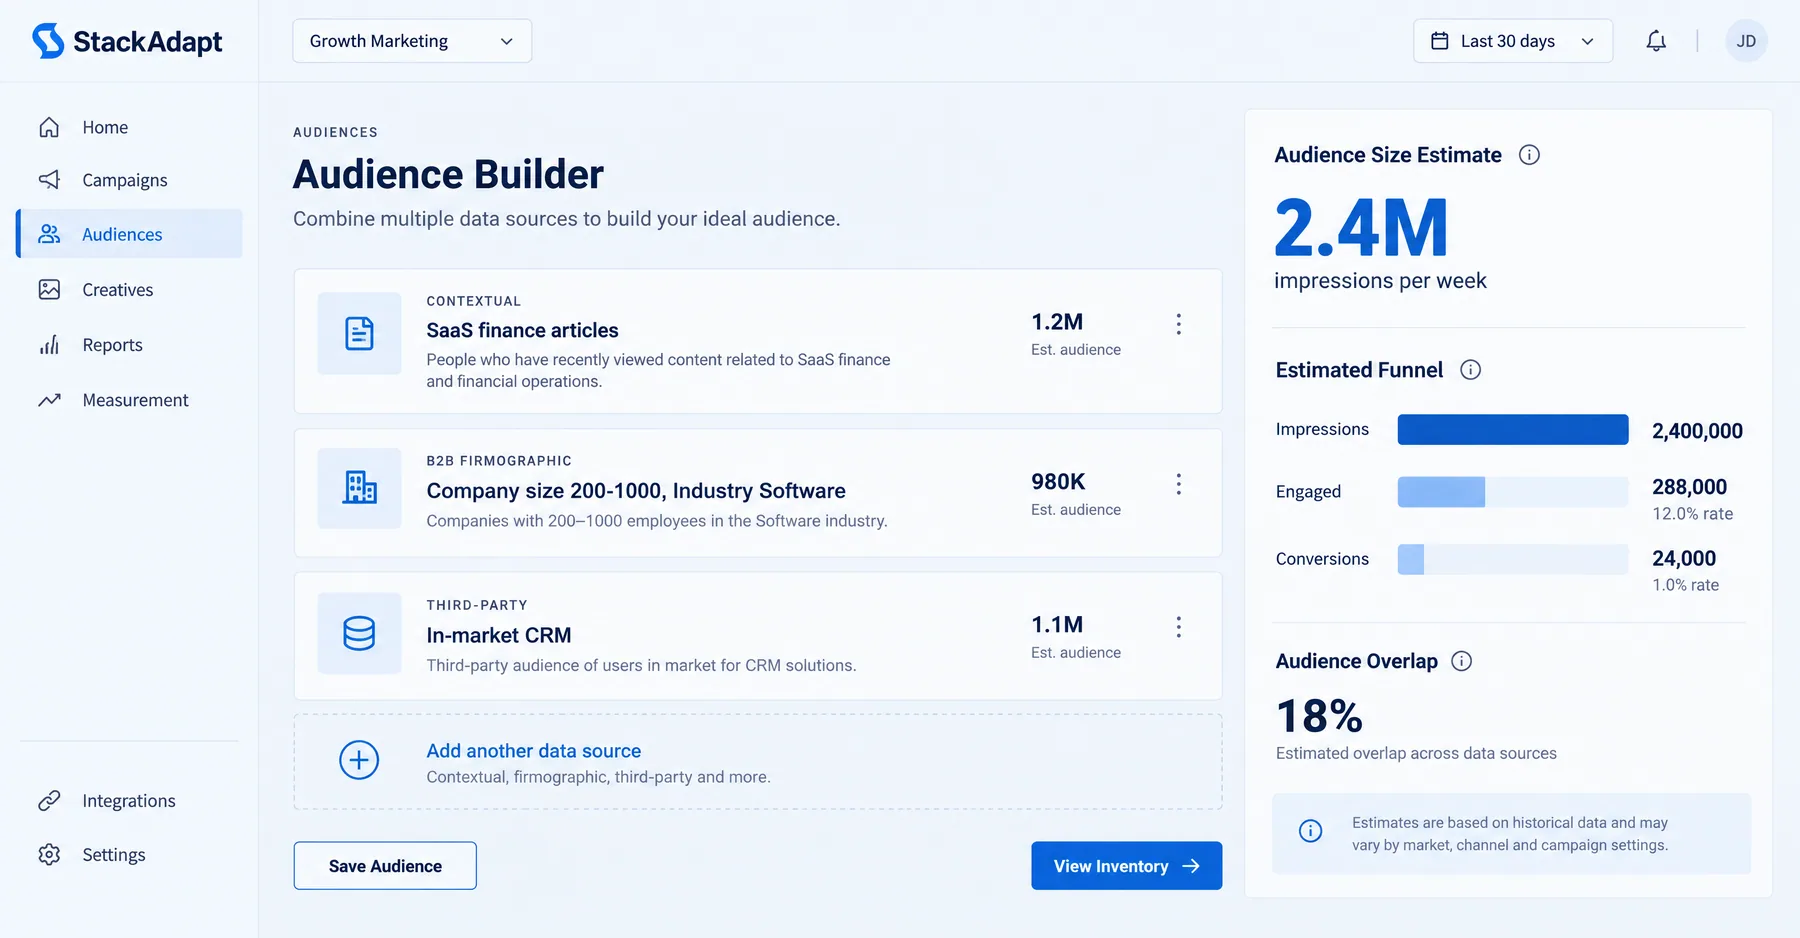This screenshot has height=938, width=1800.
Task: Click the 12.0% rate text under Engaged
Action: pos(1692,514)
